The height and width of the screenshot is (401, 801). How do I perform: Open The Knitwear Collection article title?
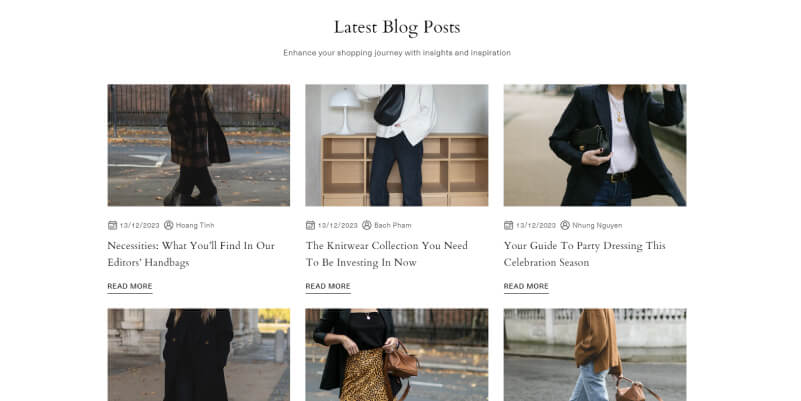[x=387, y=254]
